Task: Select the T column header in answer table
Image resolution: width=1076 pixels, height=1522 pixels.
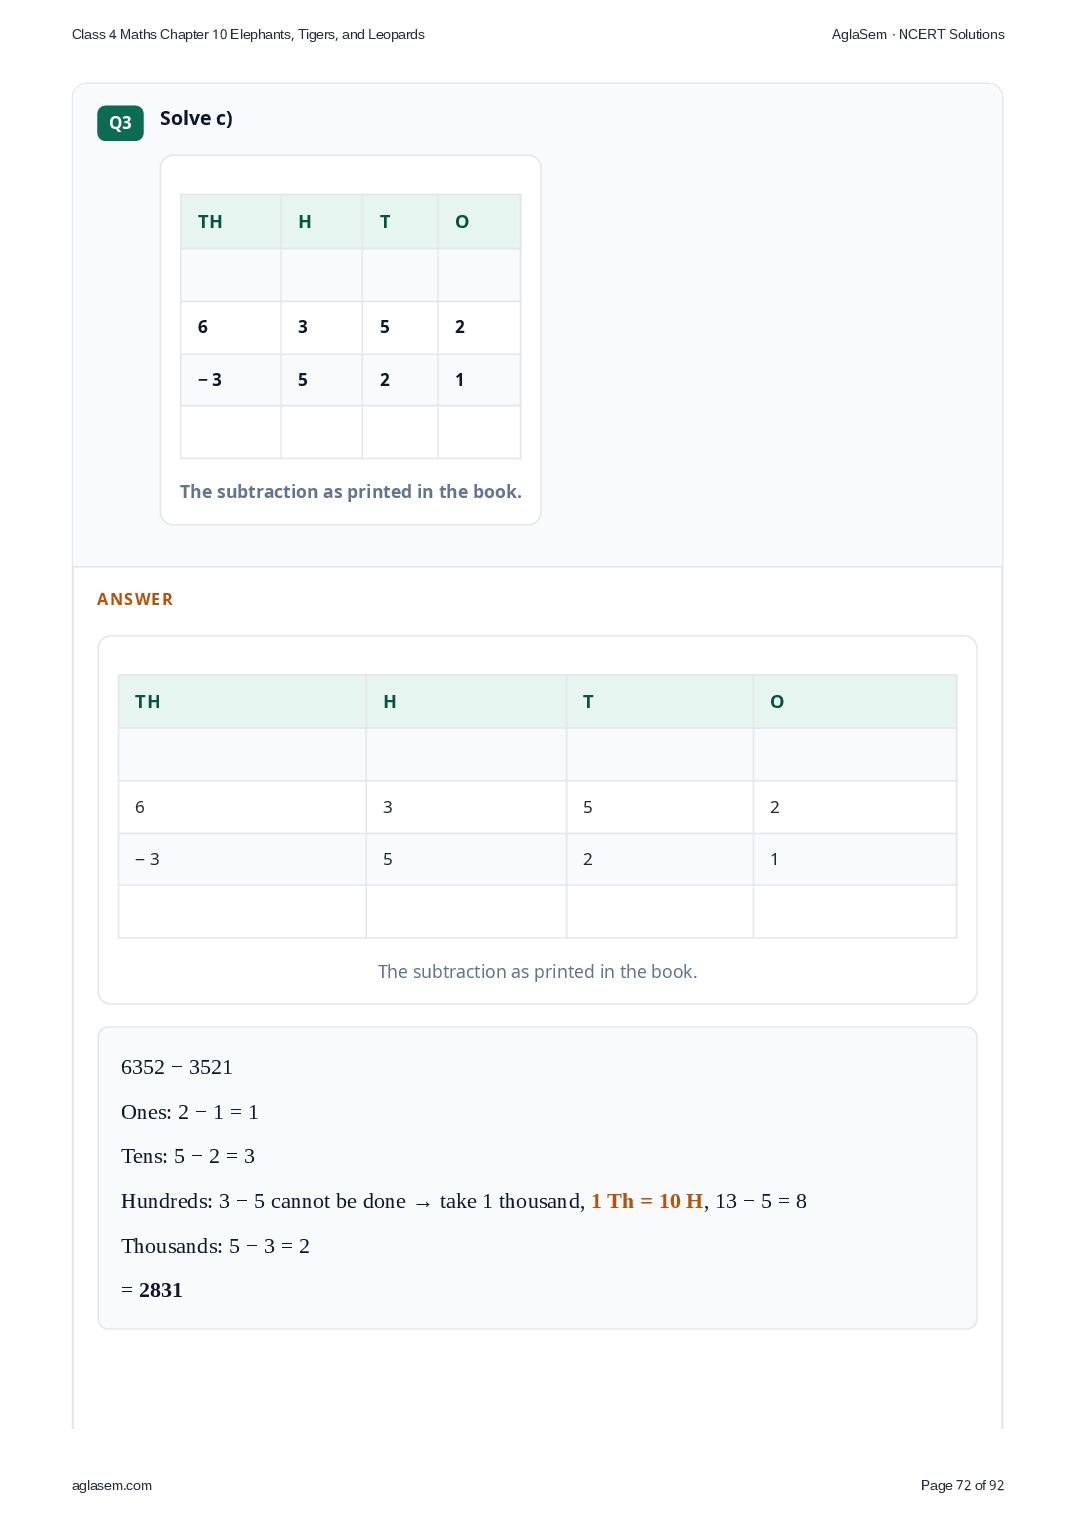Action: coord(660,702)
